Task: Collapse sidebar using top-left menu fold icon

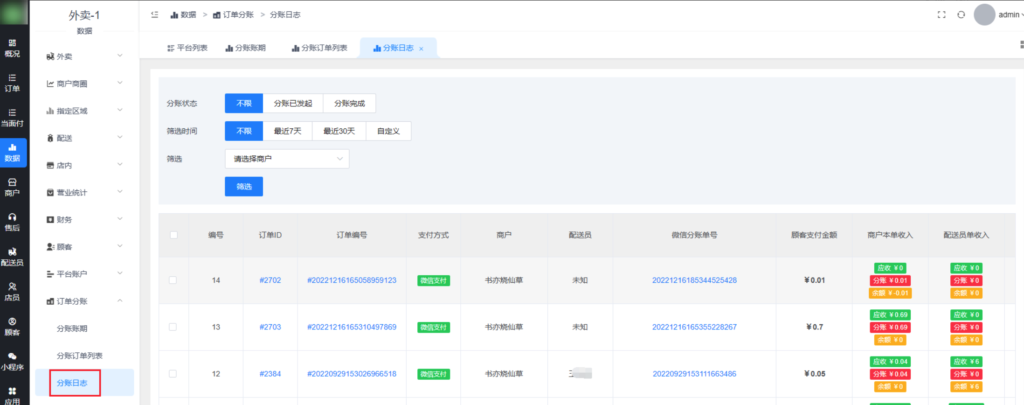Action: [154, 15]
